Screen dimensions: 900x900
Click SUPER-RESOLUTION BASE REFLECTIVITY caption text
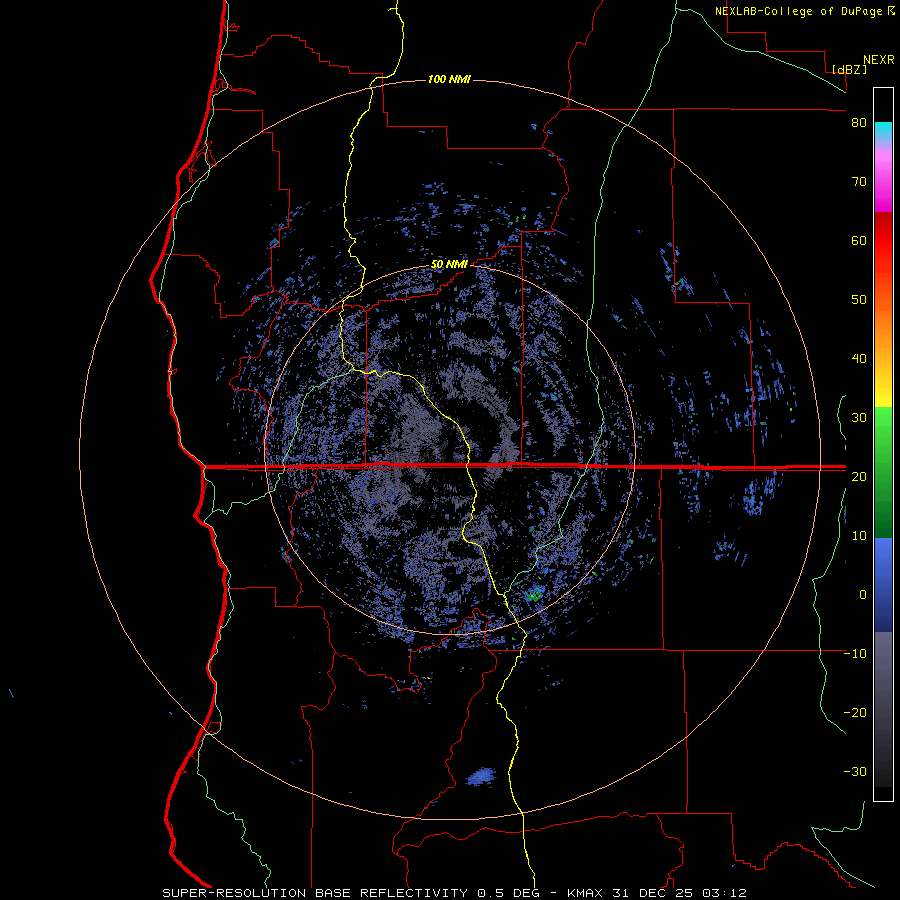point(315,893)
